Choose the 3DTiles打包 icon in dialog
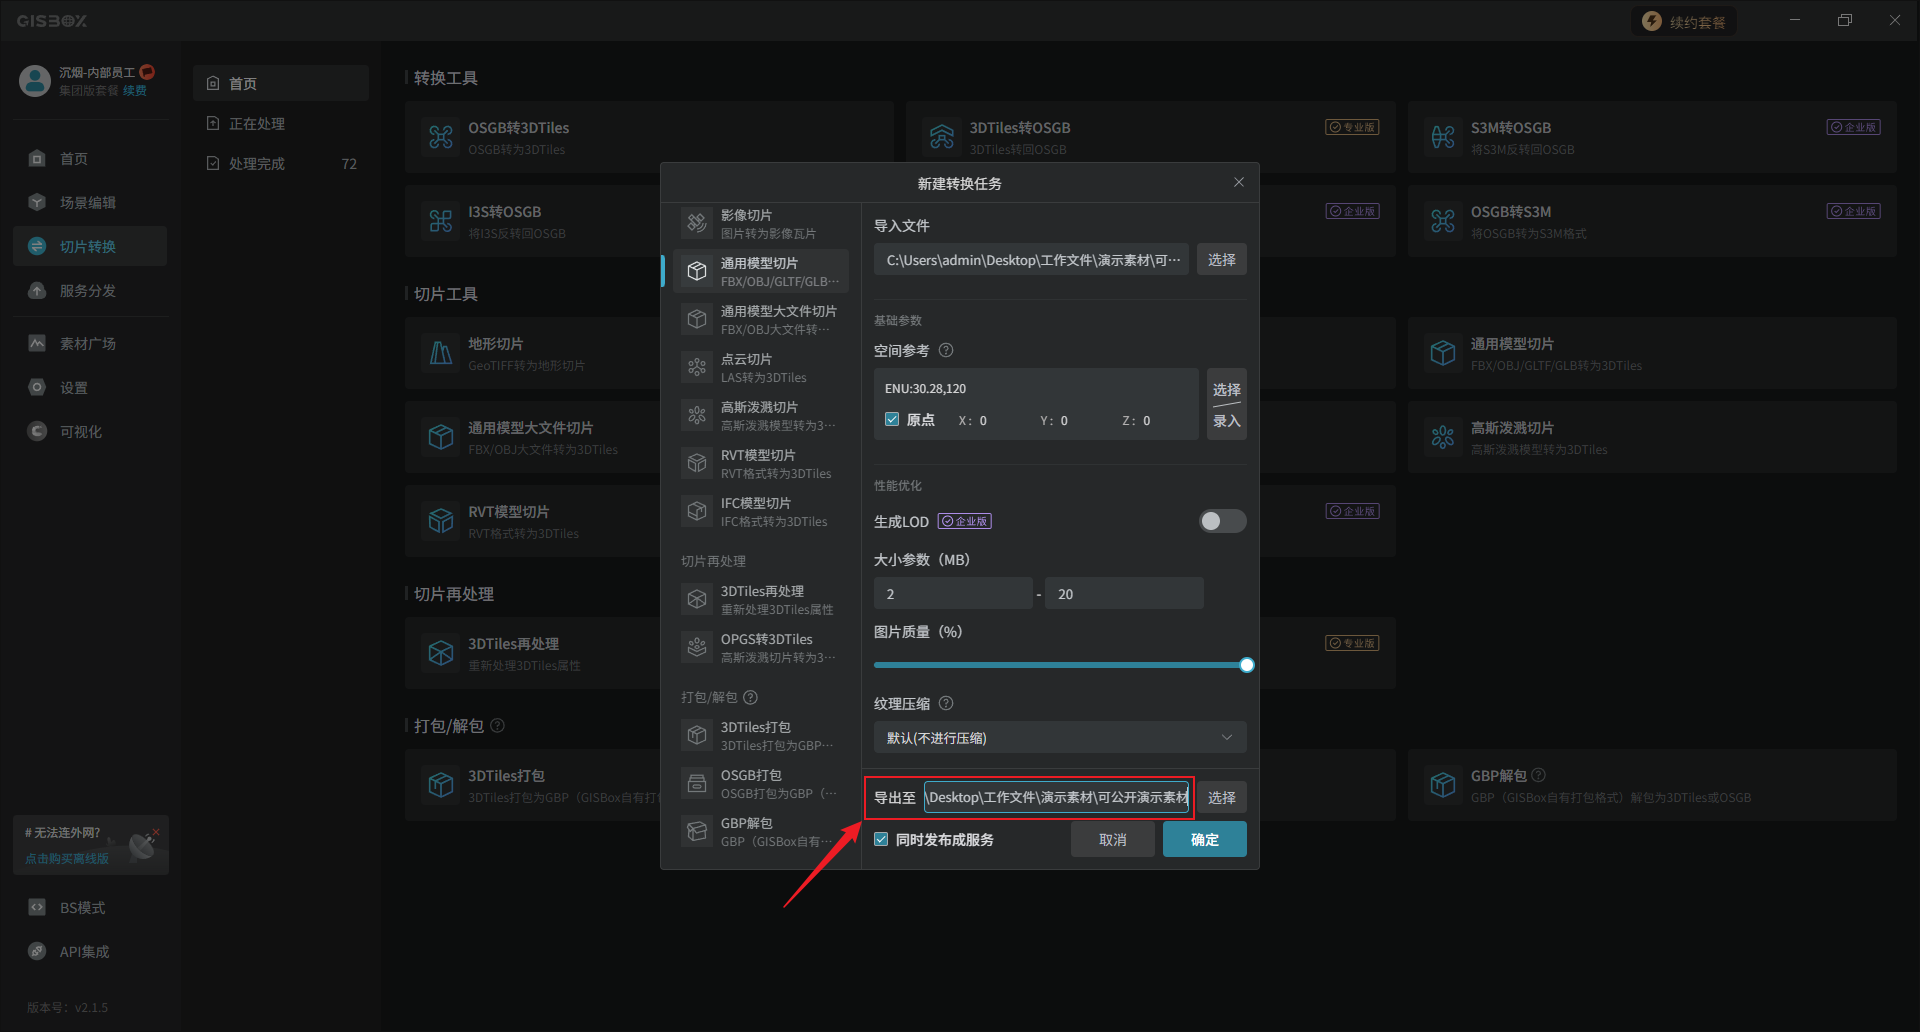The image size is (1920, 1032). [697, 735]
